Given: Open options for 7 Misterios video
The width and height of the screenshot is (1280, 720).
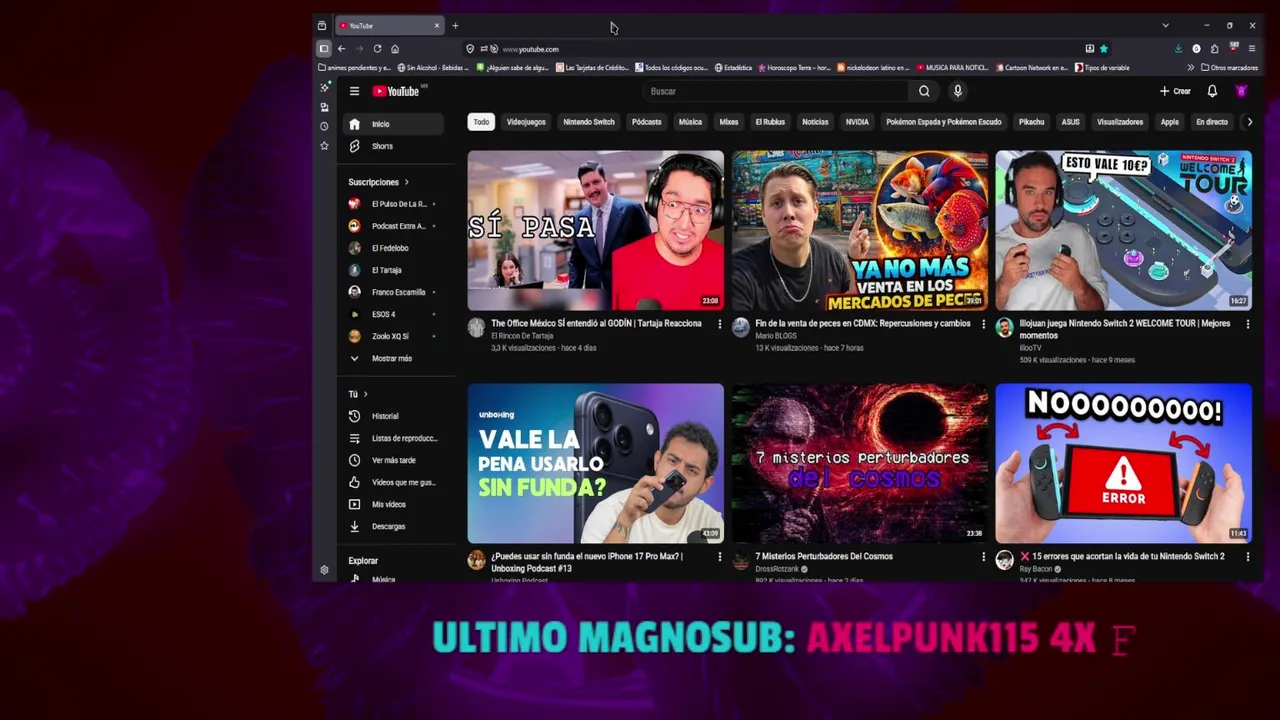Looking at the screenshot, I should (x=983, y=557).
